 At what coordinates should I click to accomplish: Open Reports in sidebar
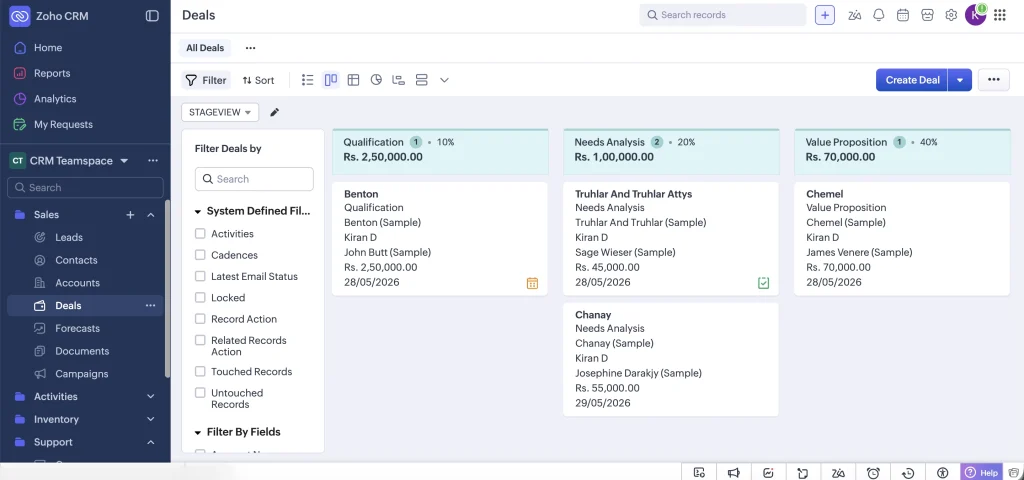click(52, 73)
